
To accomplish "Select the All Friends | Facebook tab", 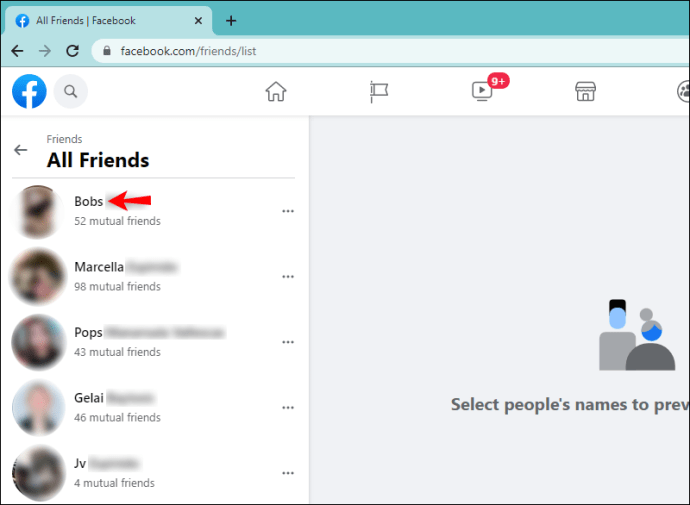I will pos(108,21).
